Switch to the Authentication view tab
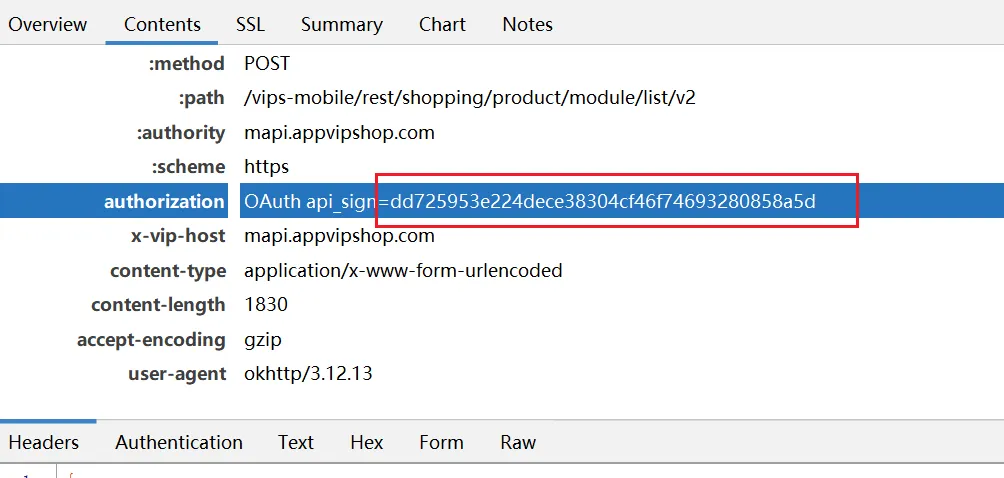The height and width of the screenshot is (478, 1004). point(179,442)
